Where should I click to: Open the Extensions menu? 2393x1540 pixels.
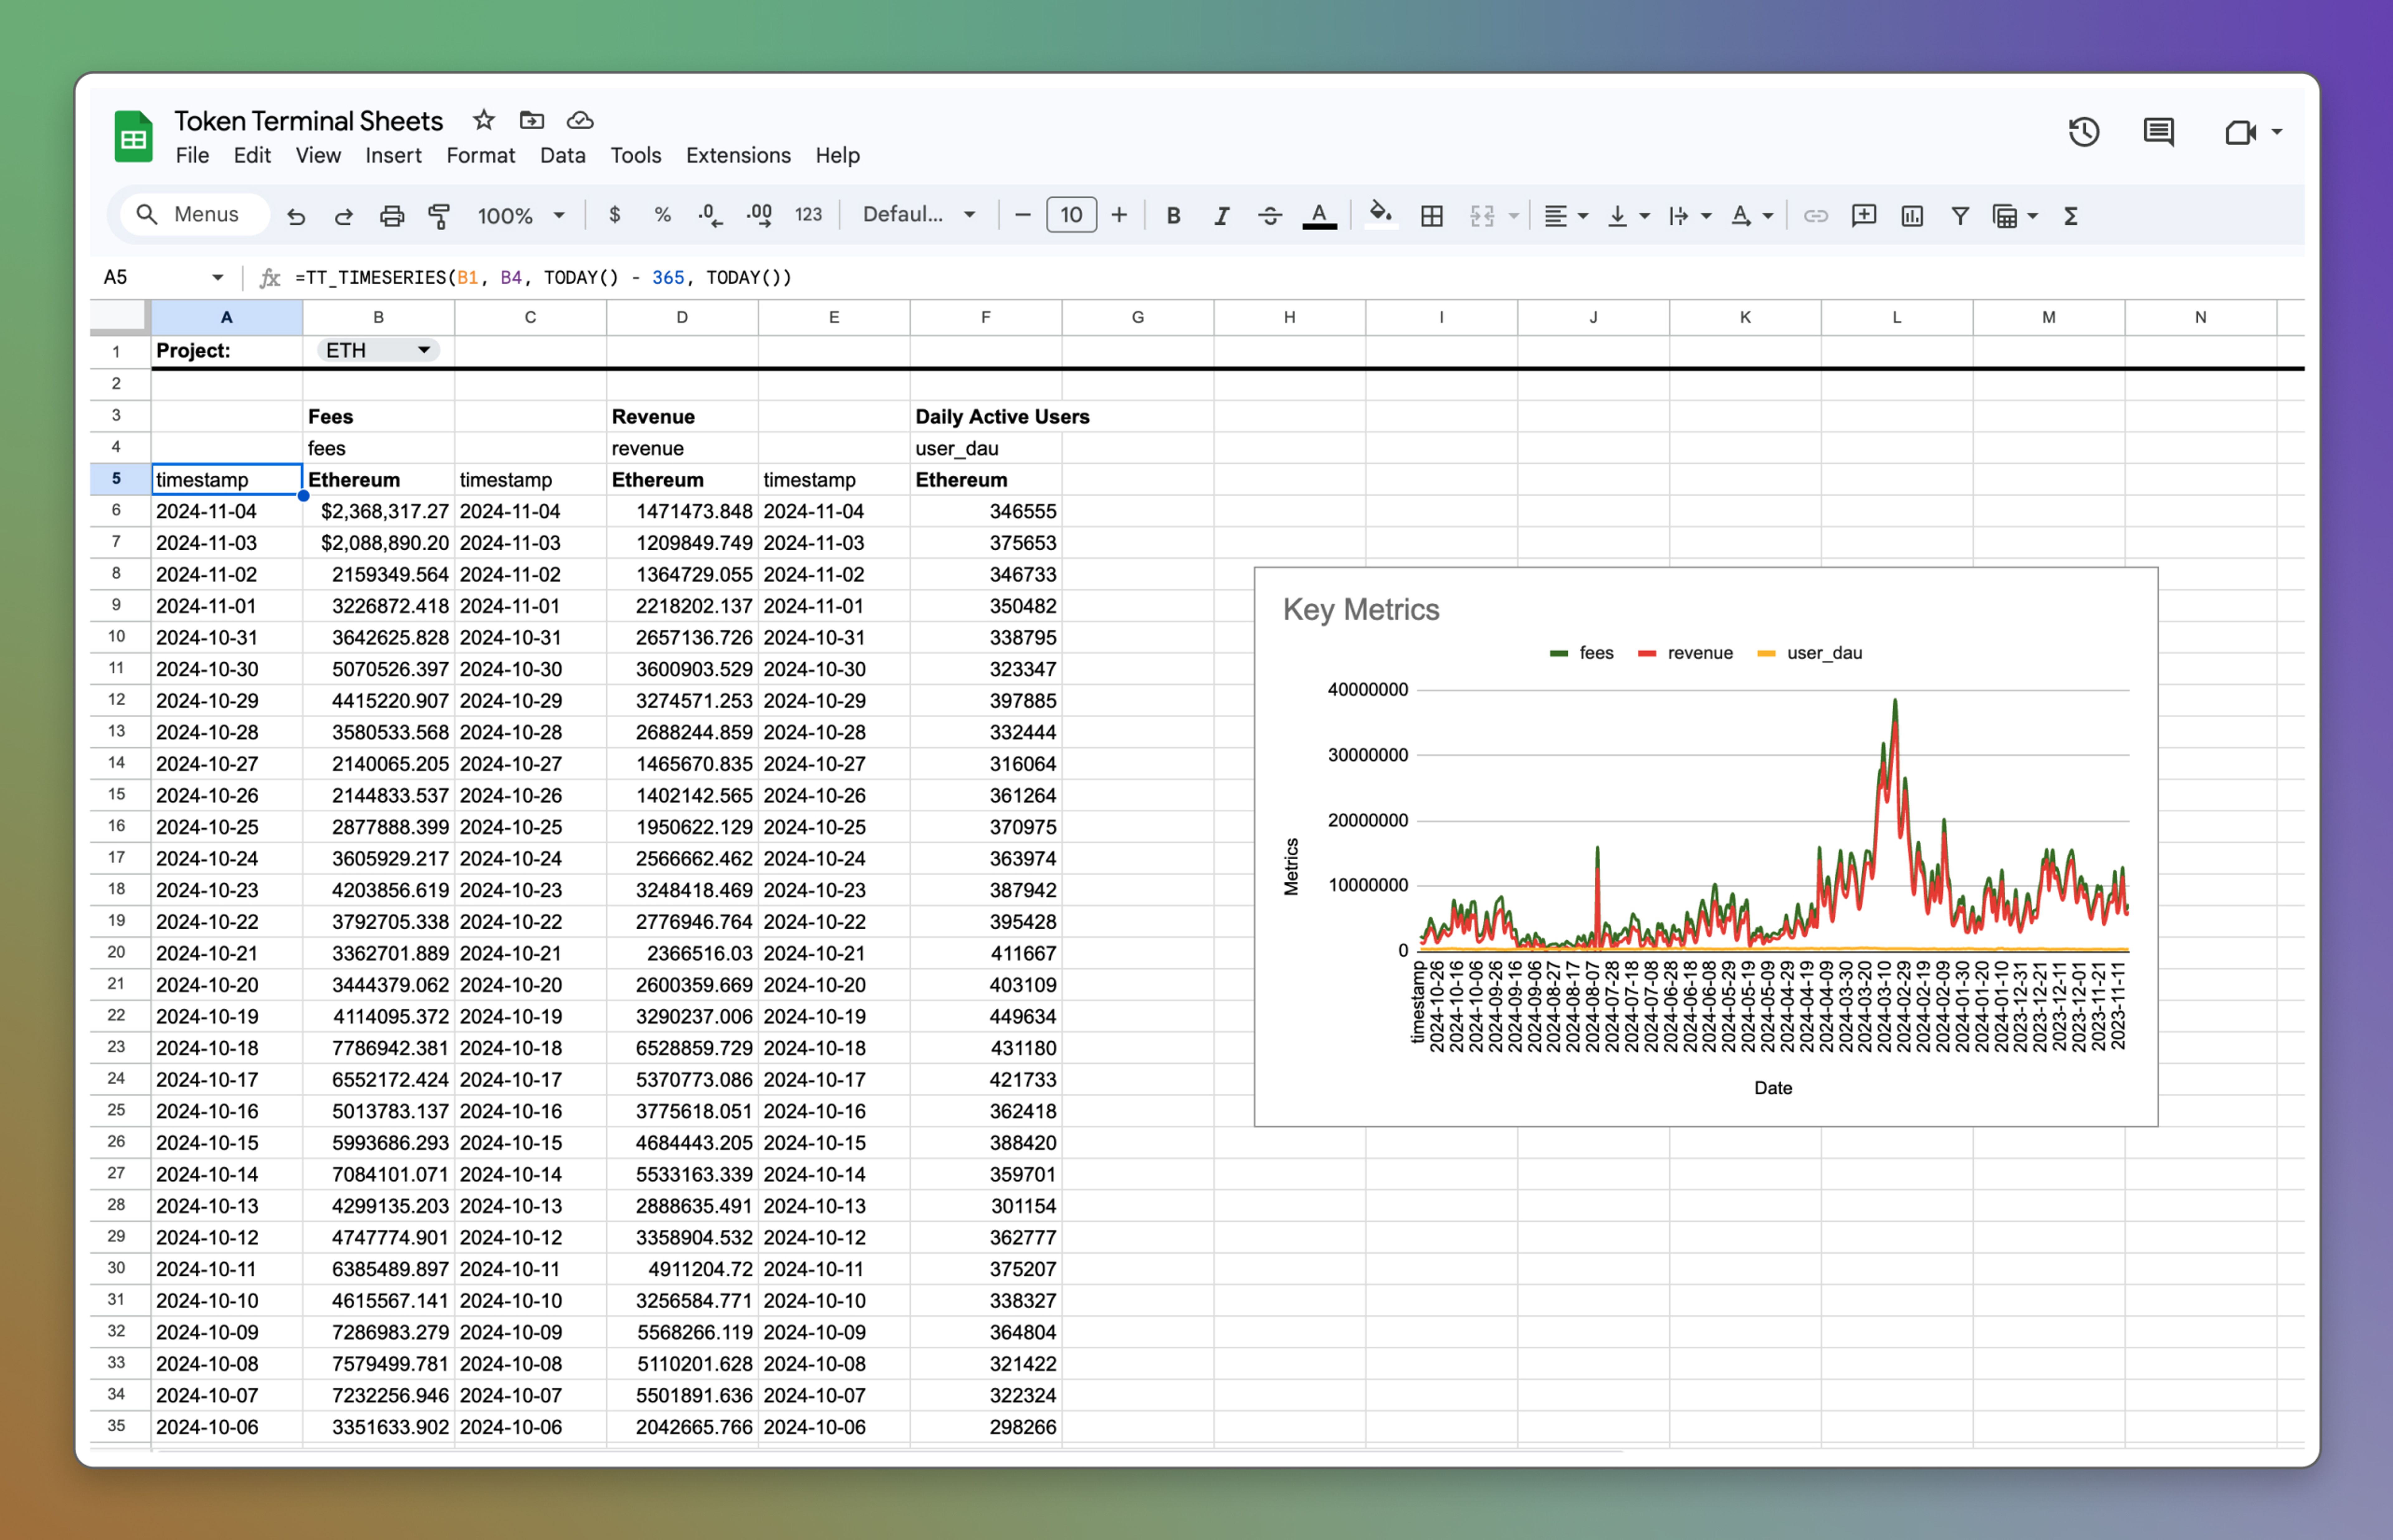click(x=738, y=156)
